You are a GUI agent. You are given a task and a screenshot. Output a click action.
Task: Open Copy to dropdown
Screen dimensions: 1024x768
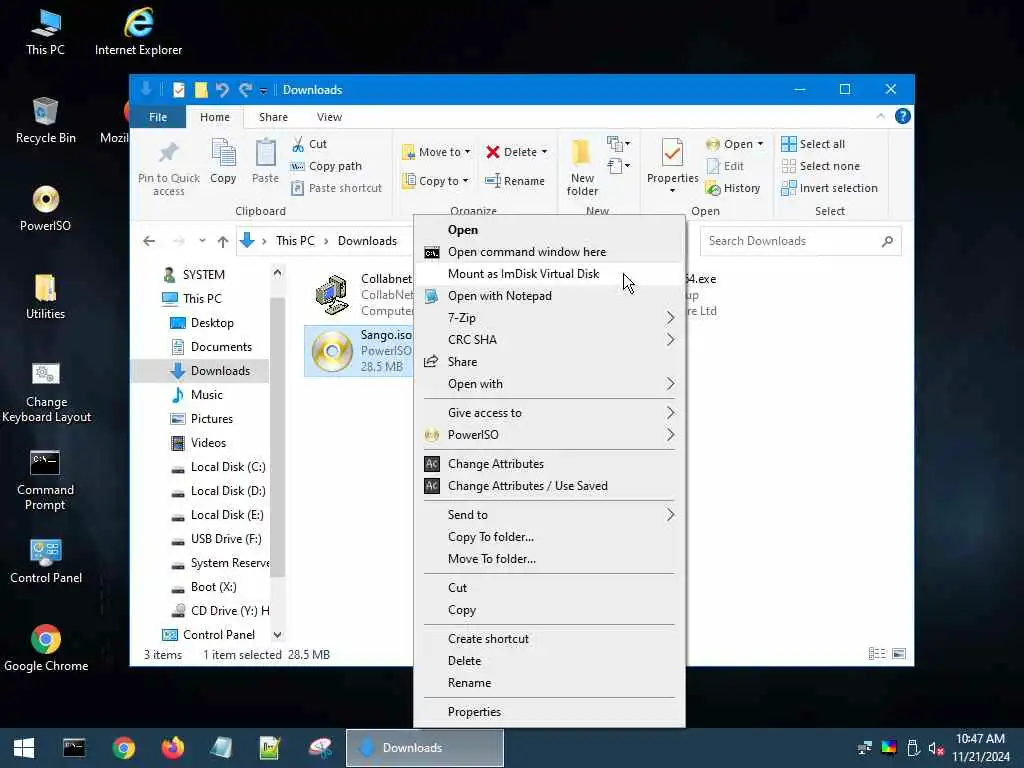435,181
